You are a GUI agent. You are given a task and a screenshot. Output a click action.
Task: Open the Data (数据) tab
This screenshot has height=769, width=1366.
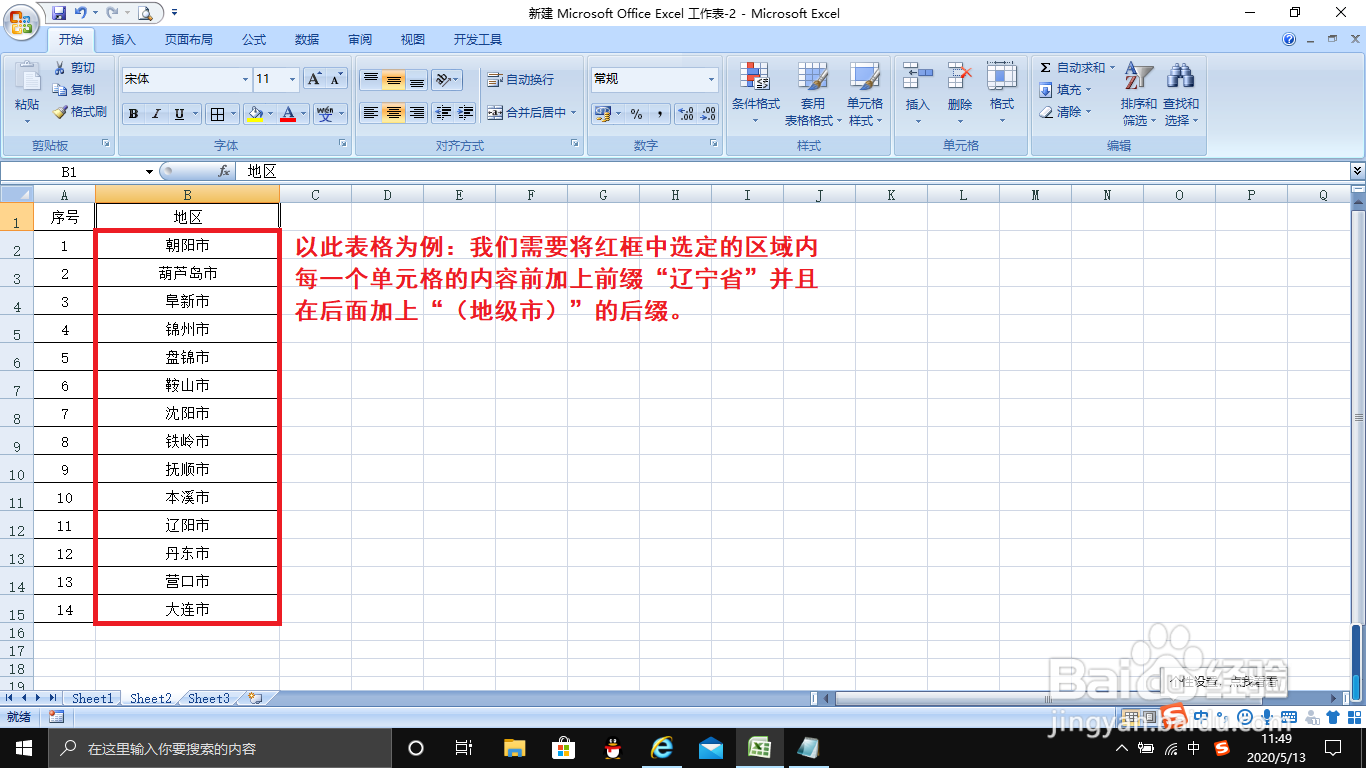(307, 40)
